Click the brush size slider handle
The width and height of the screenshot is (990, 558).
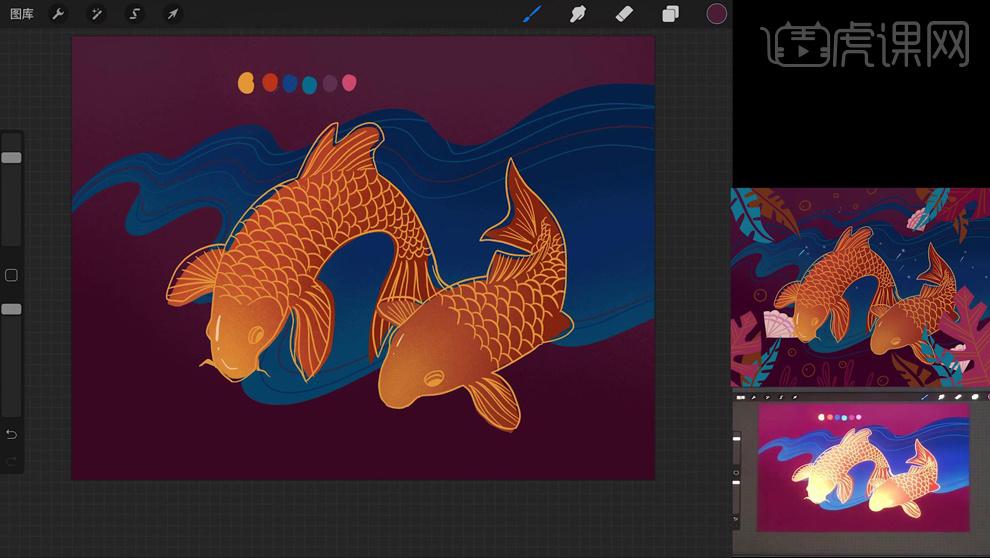click(x=11, y=157)
